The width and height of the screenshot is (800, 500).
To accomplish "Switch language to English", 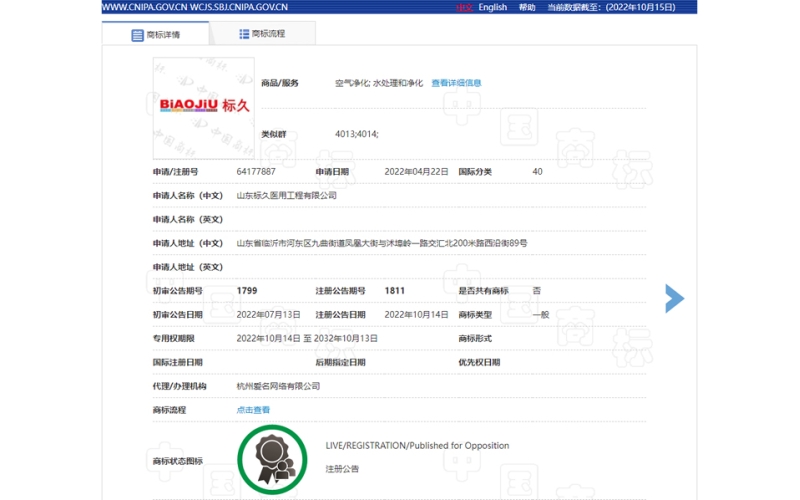I will [492, 7].
